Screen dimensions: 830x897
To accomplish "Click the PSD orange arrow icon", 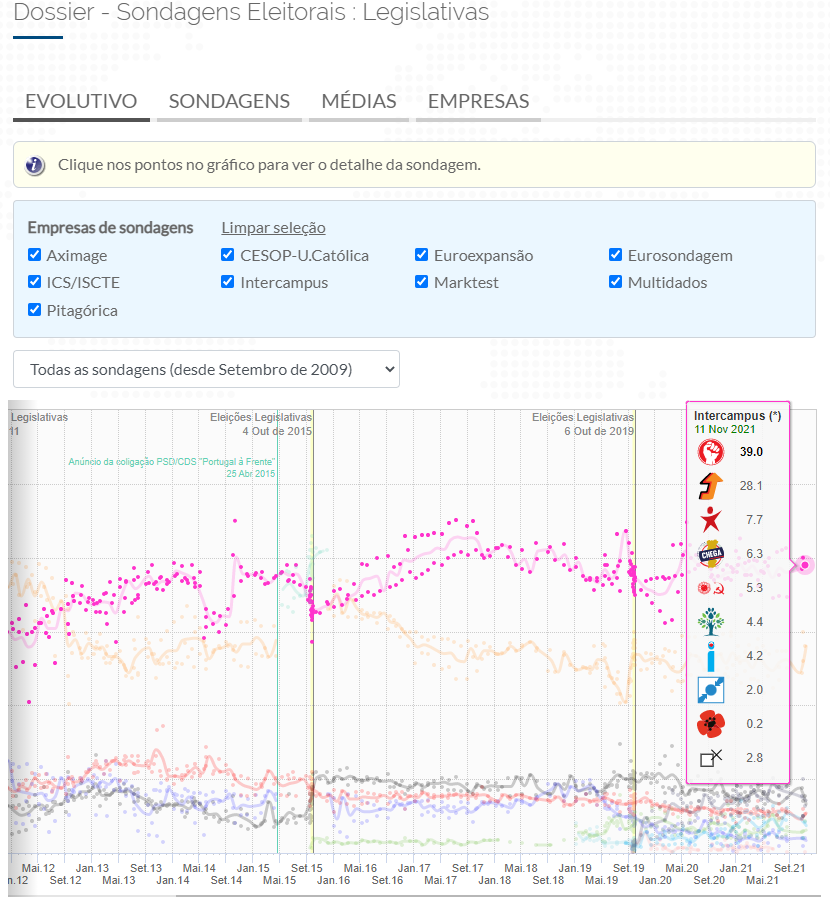I will [x=710, y=486].
